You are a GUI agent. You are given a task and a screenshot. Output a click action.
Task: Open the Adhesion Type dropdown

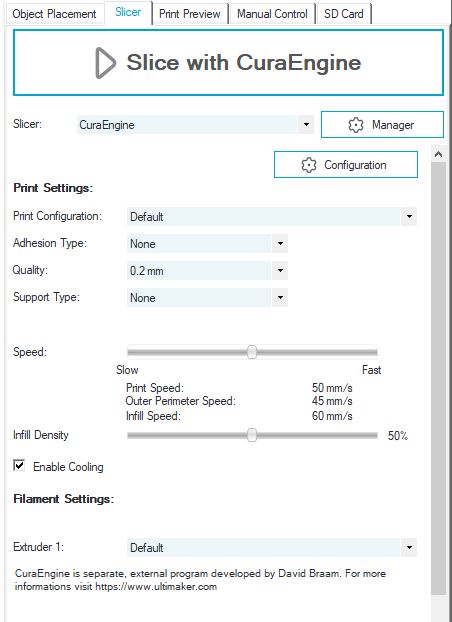point(207,244)
